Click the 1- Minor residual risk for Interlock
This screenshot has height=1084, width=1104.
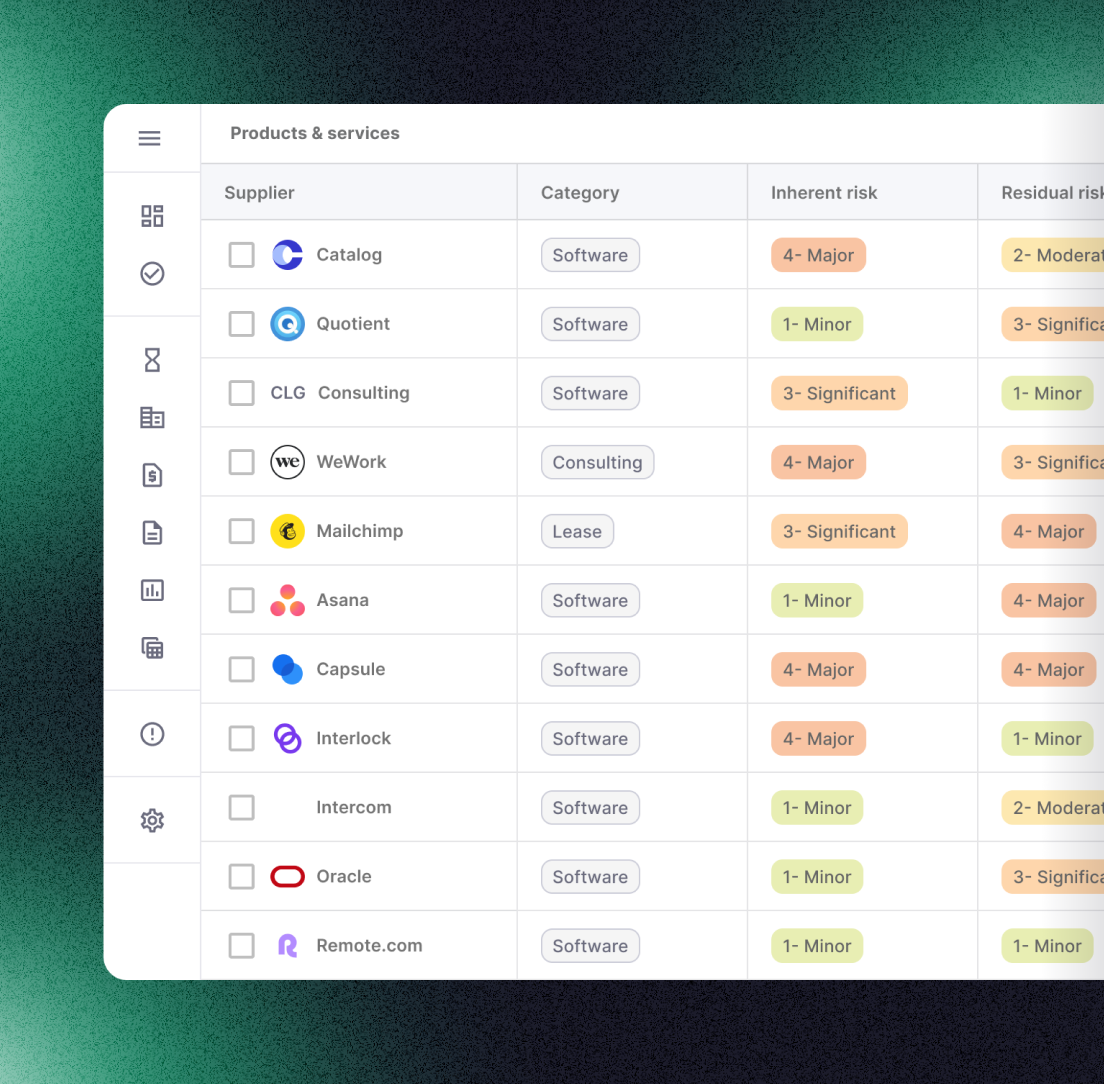(1047, 738)
